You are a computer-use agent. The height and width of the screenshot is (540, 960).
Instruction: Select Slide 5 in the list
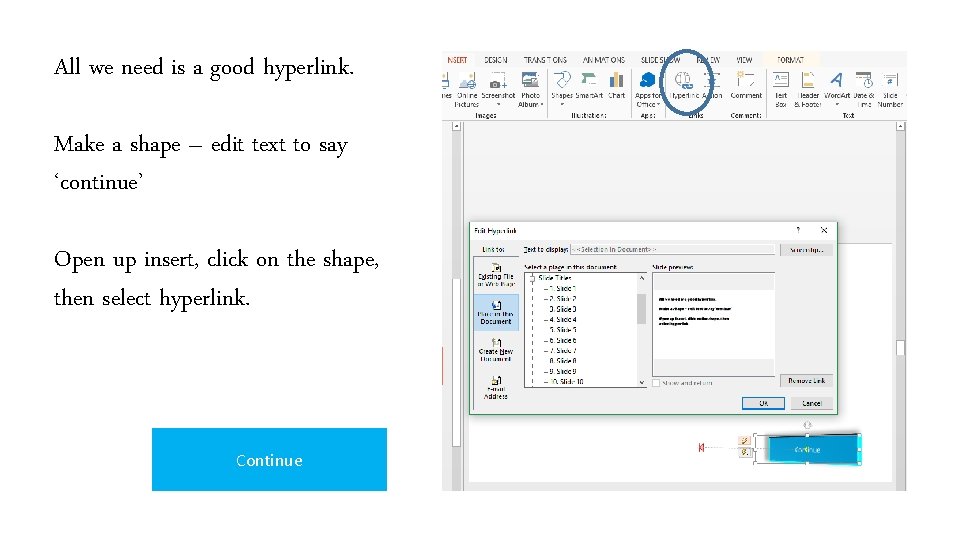tap(563, 330)
